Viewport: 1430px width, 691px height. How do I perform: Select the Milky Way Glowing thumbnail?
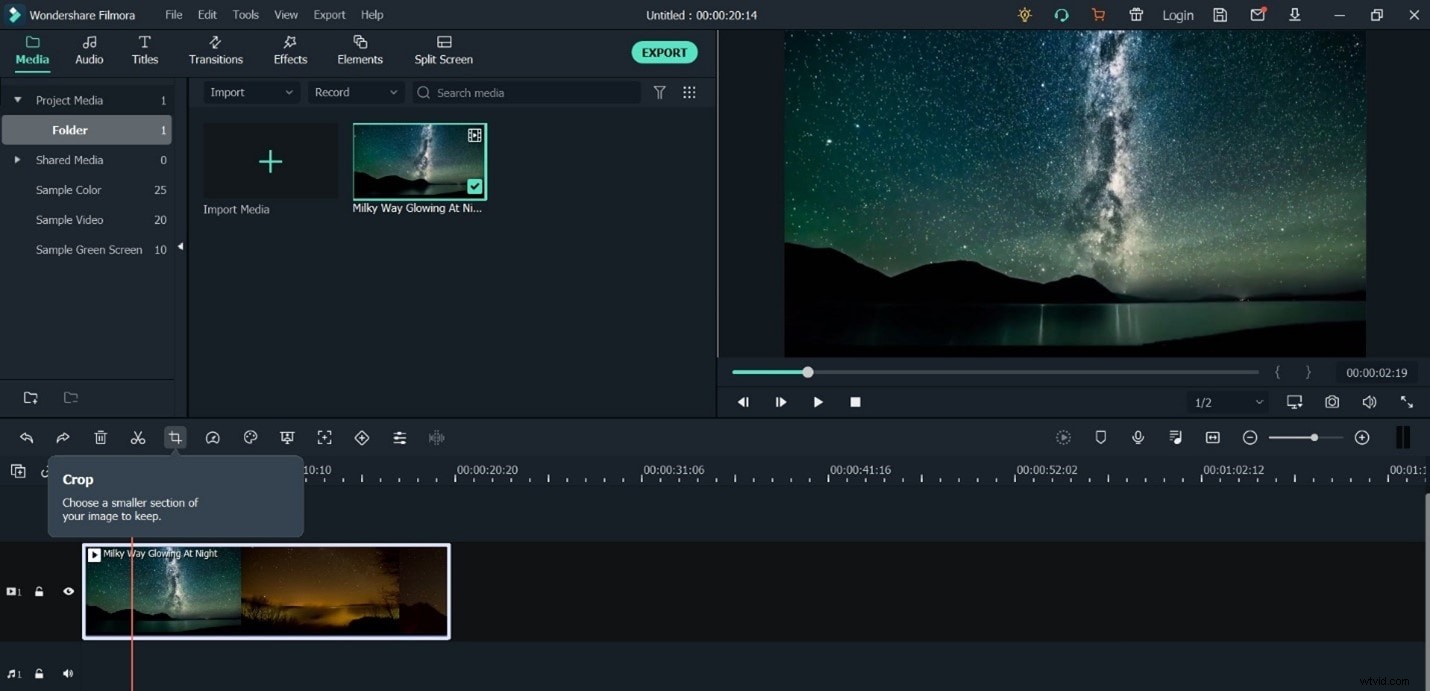(x=419, y=160)
